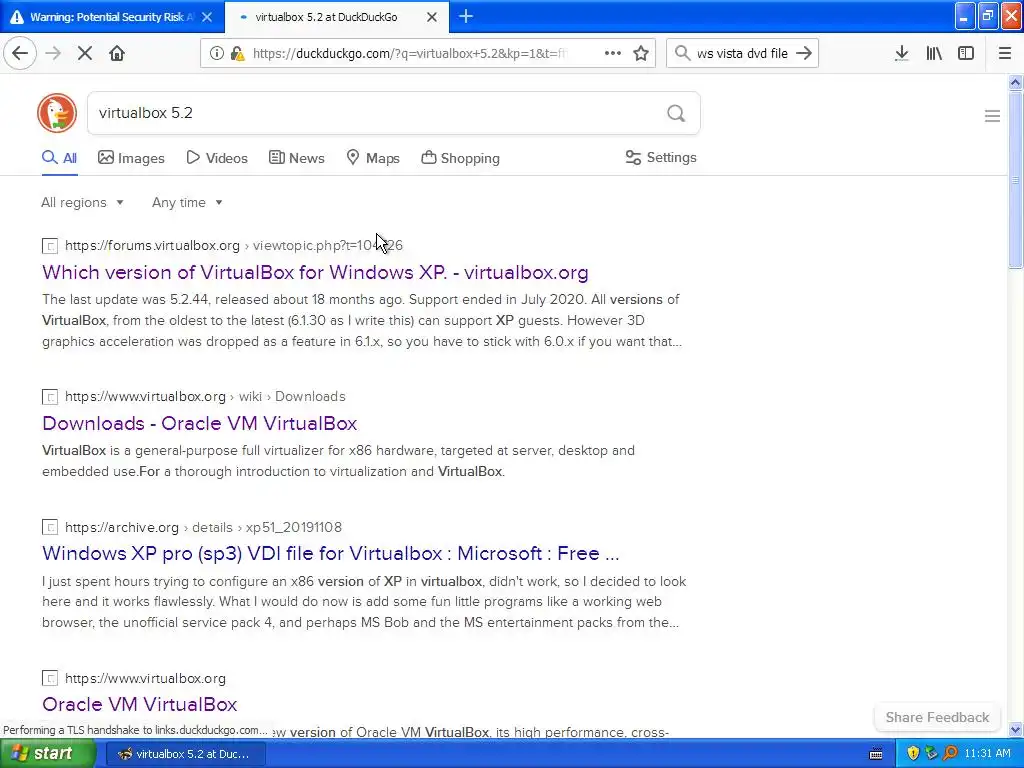Switch to the News tab

[296, 158]
